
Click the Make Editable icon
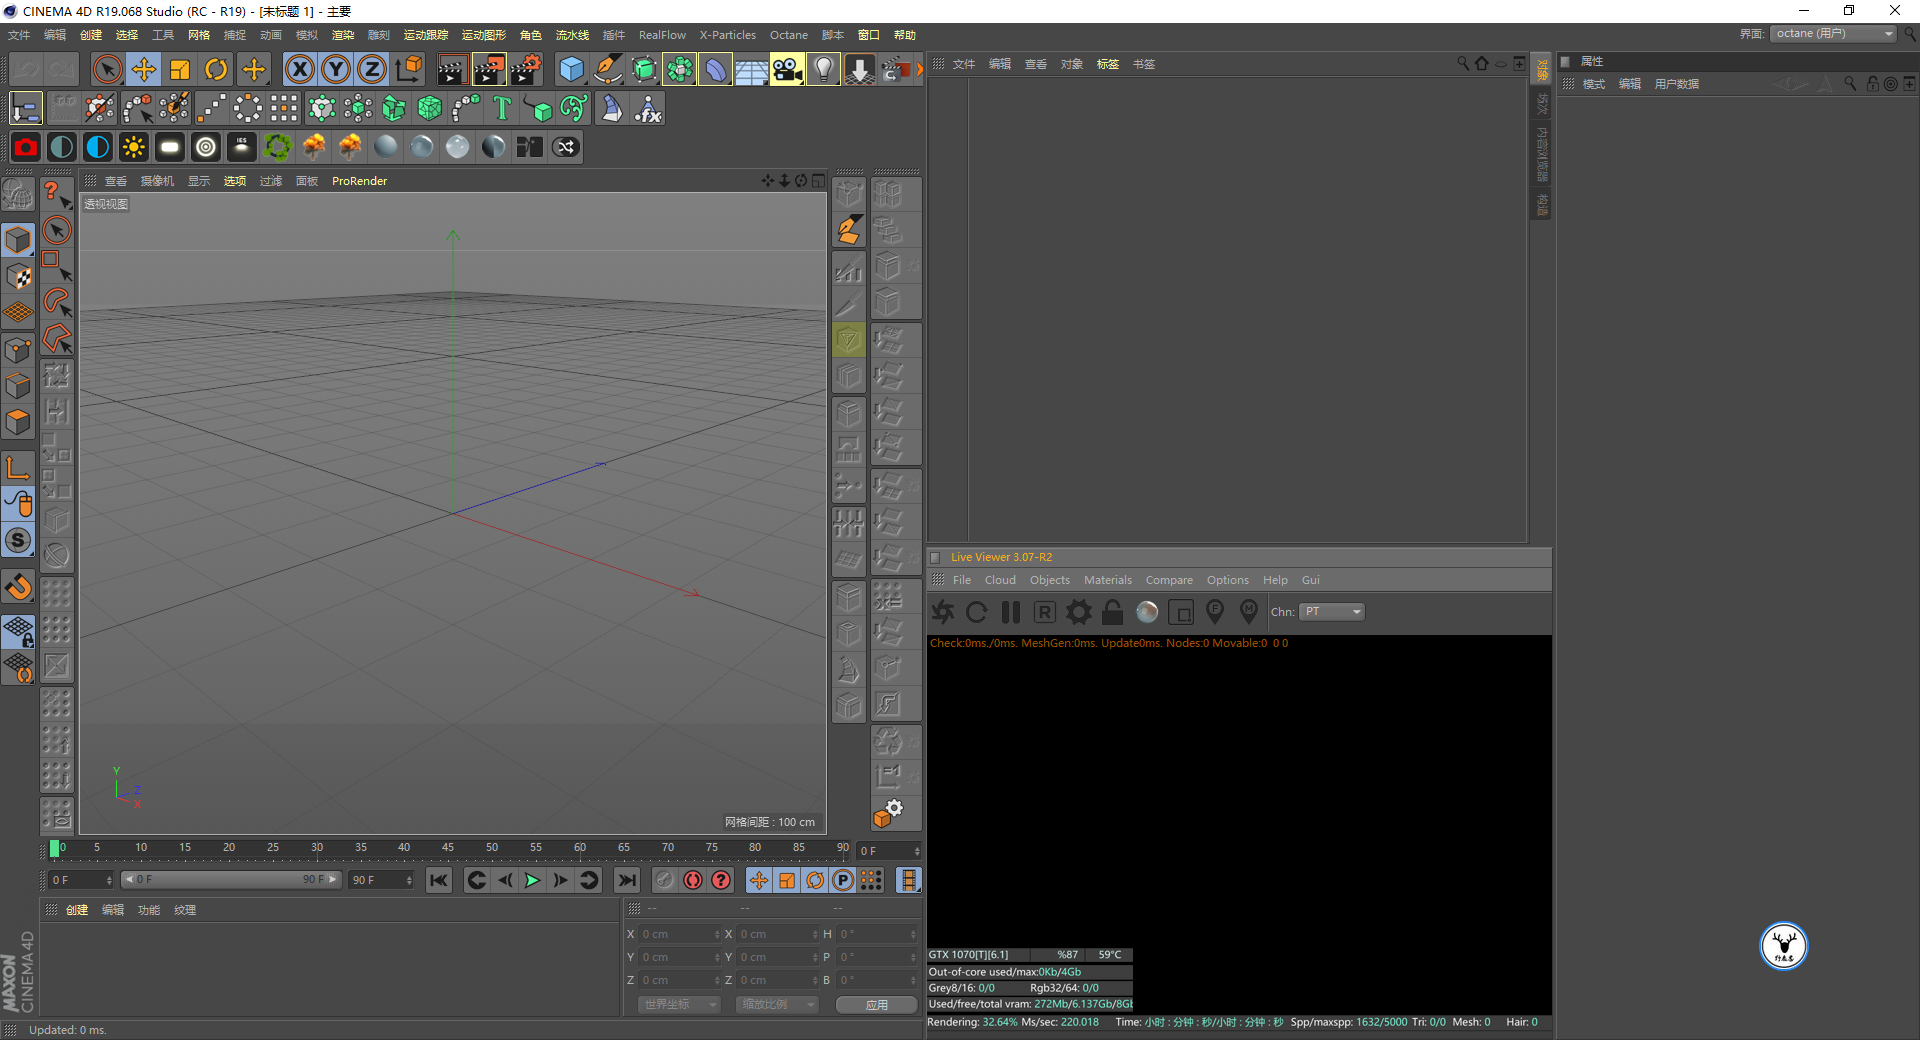click(18, 194)
